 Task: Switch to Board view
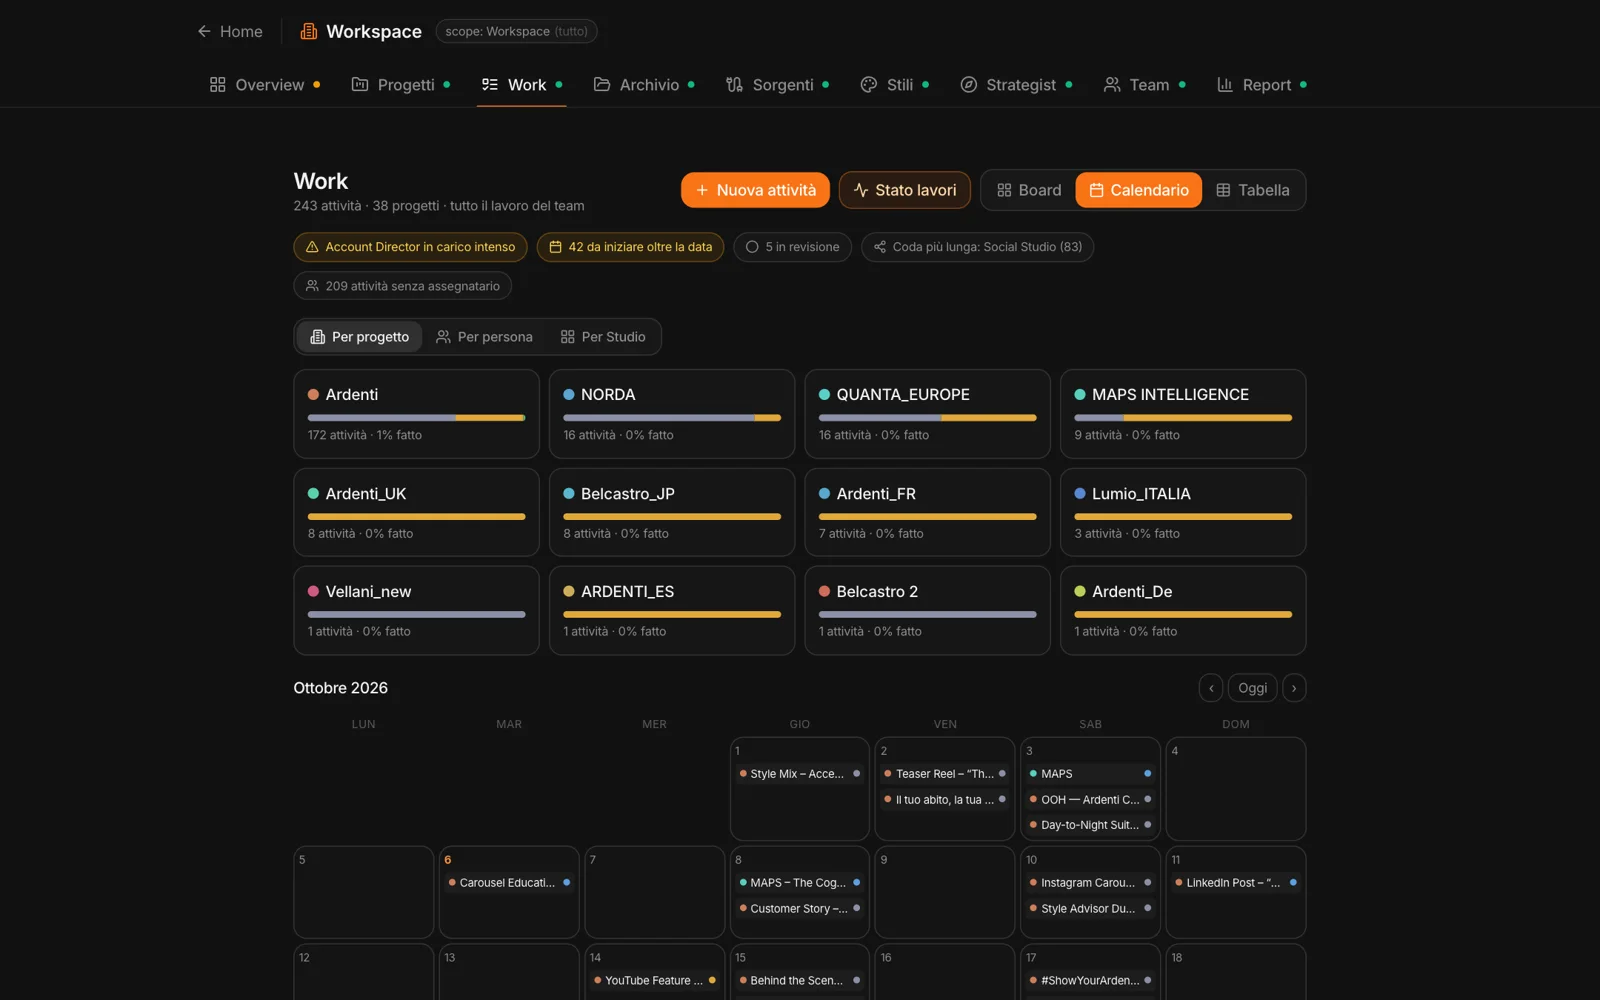[1029, 190]
